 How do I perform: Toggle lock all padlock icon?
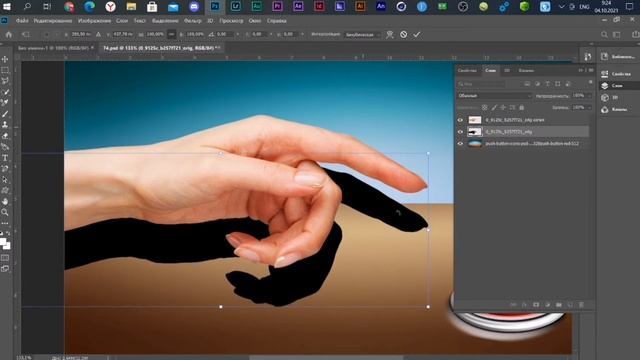(521, 108)
